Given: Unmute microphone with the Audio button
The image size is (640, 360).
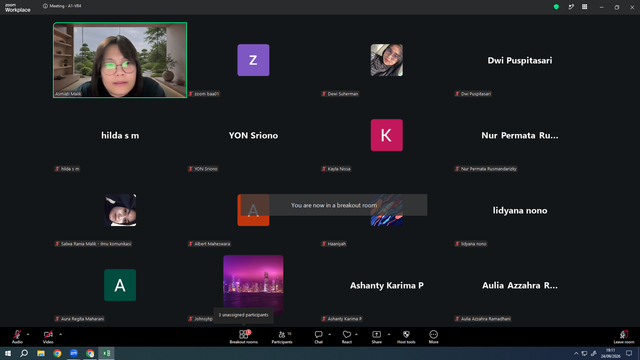Looking at the screenshot, I should tap(17, 336).
